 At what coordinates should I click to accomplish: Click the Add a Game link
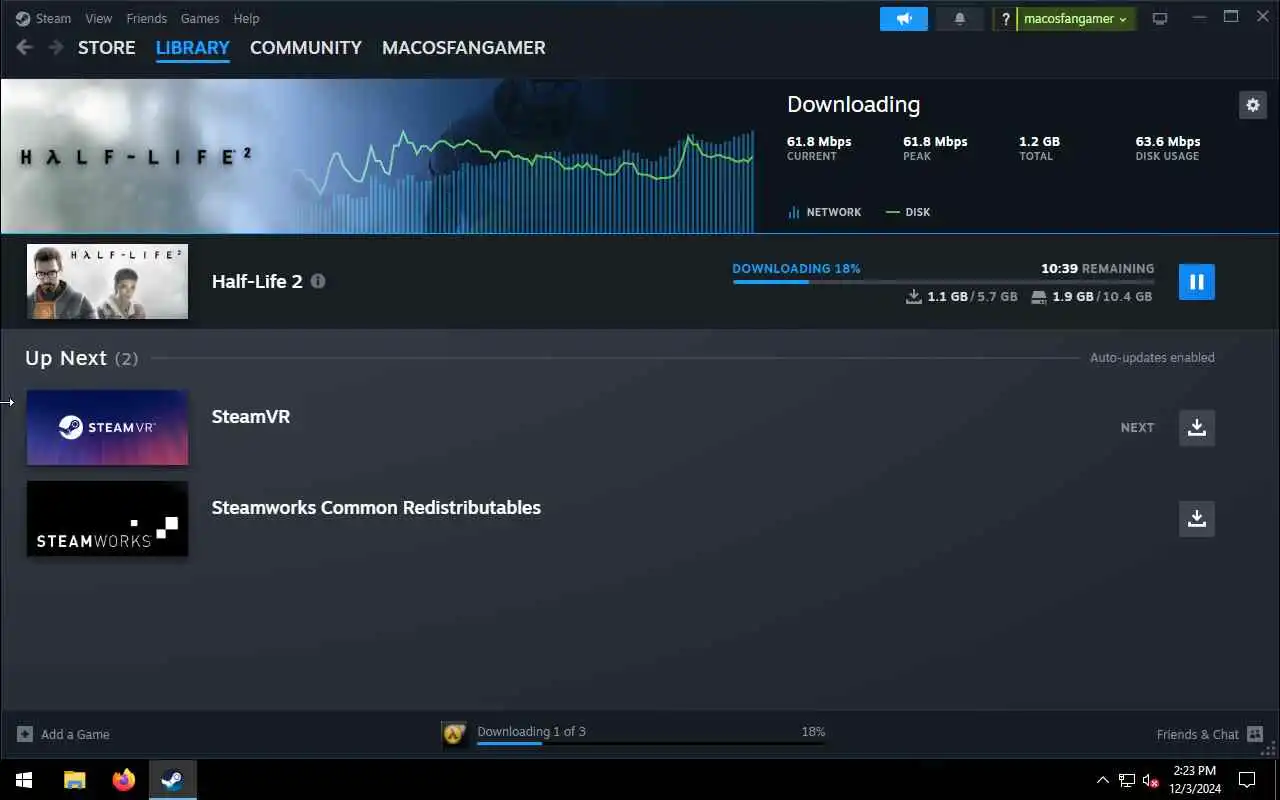pyautogui.click(x=75, y=734)
